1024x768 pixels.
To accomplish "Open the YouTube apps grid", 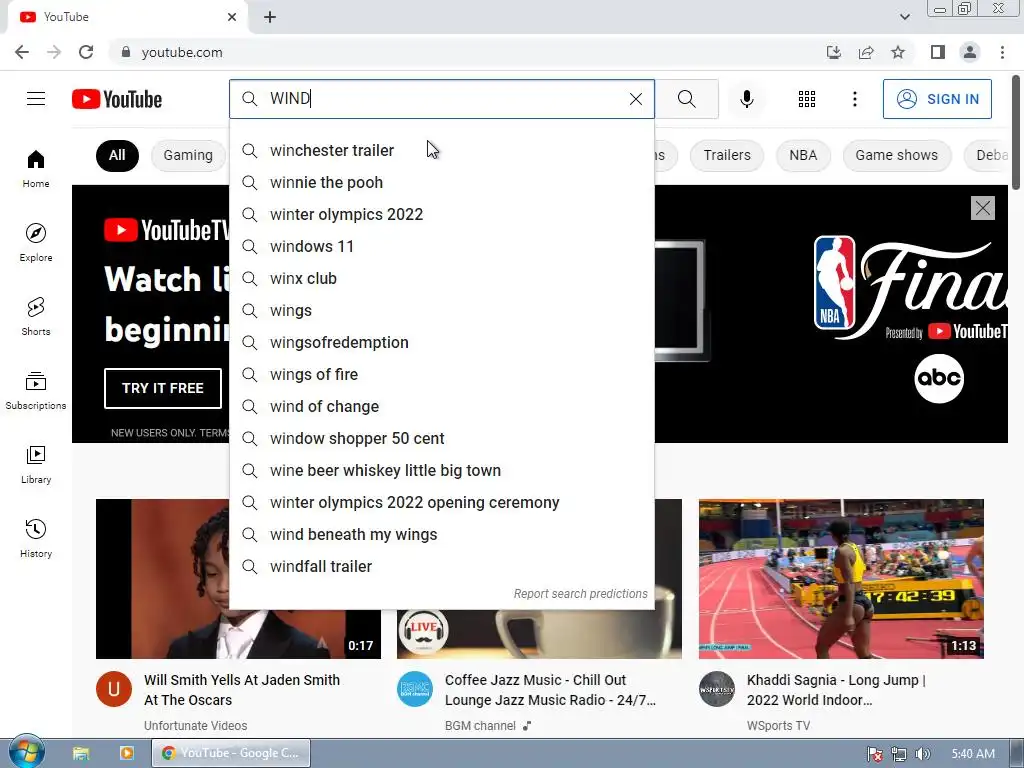I will (807, 99).
